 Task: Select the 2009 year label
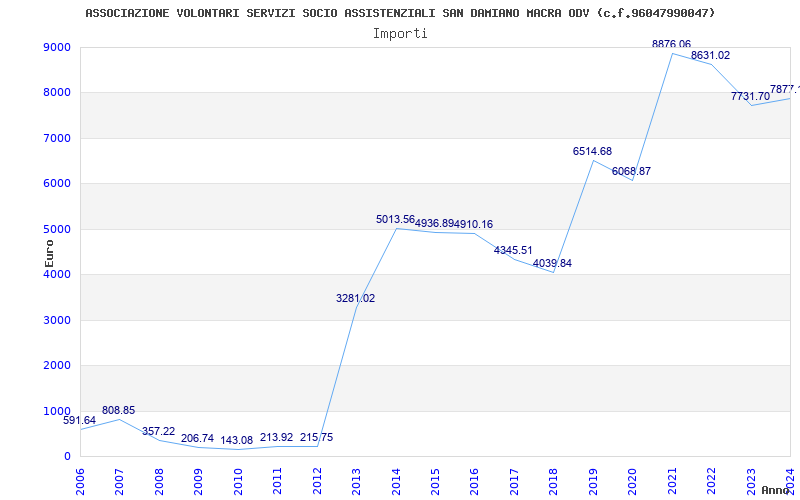[x=198, y=481]
